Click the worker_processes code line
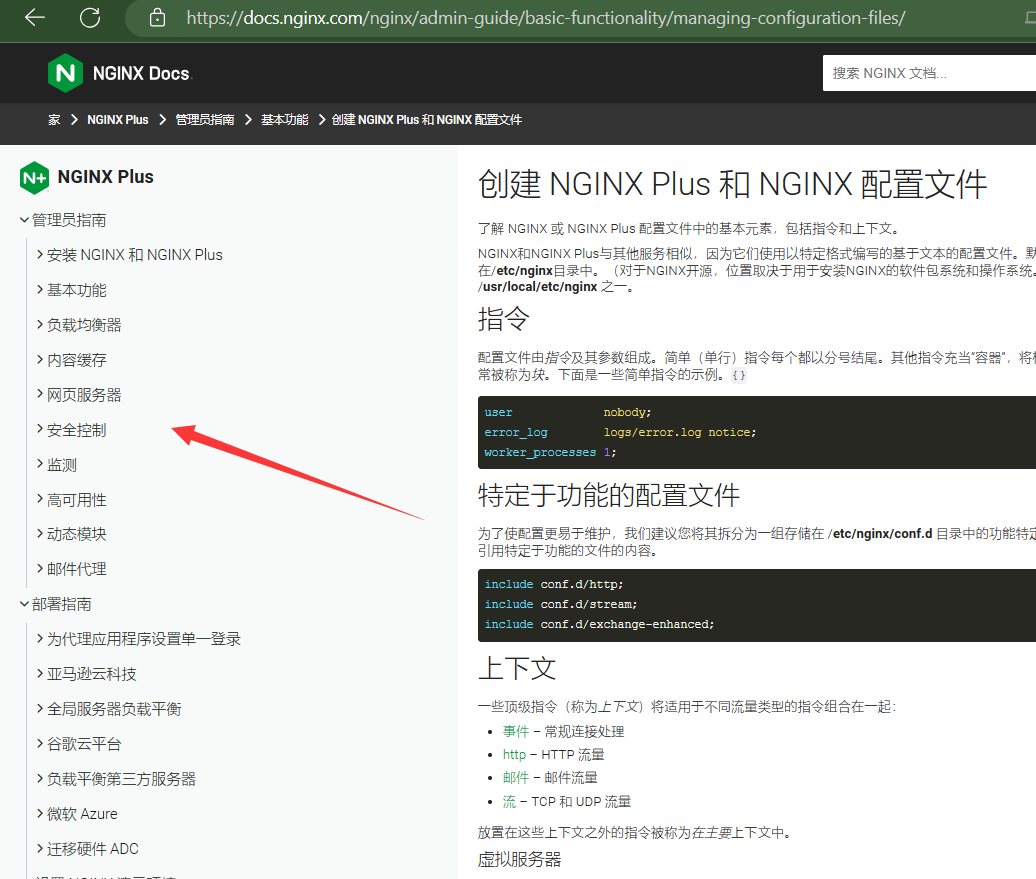The image size is (1036, 879). [x=550, y=453]
